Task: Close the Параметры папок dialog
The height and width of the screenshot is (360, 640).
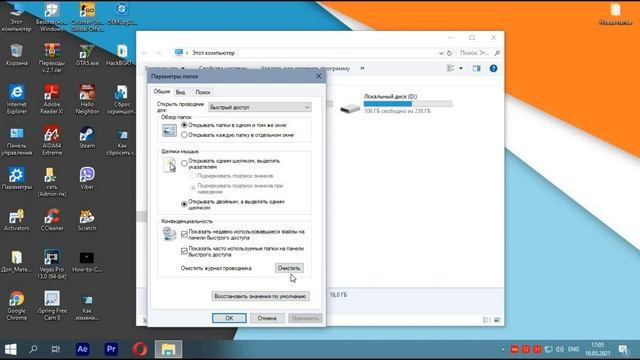Action: coord(319,76)
